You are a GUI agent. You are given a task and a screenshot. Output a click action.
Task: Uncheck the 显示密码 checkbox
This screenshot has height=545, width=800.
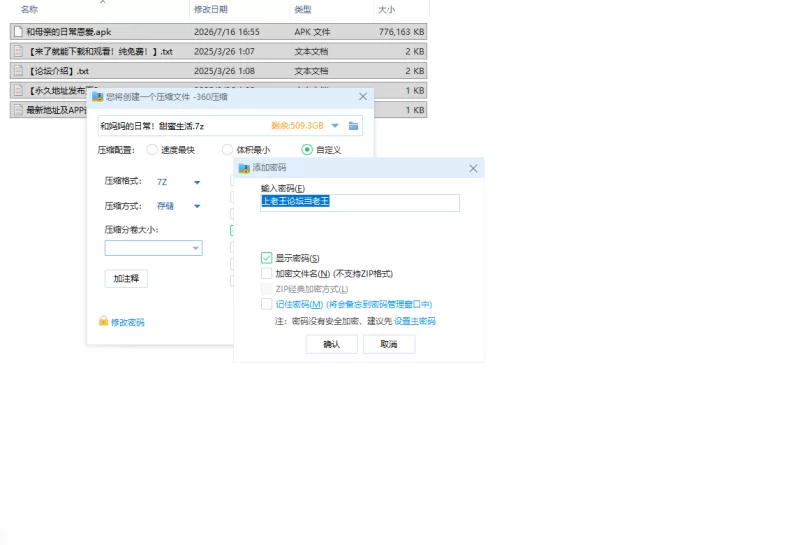coord(266,258)
